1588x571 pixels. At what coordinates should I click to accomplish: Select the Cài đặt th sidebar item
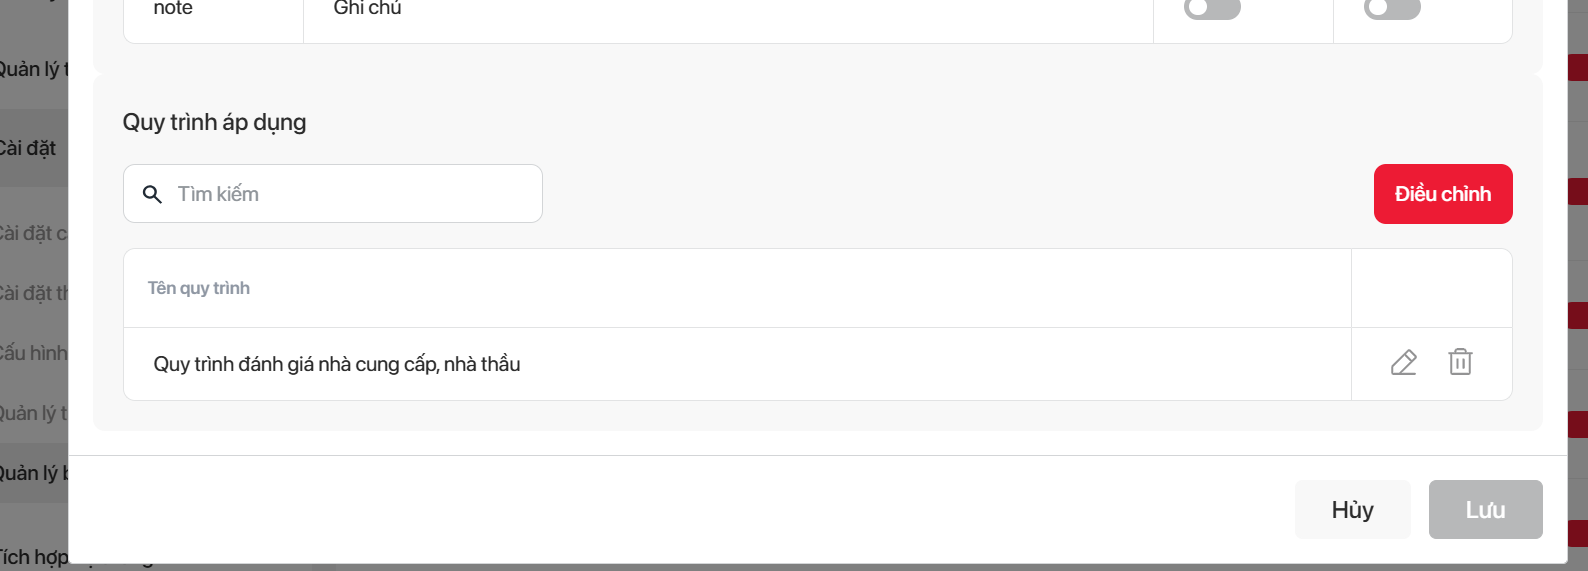pos(33,293)
